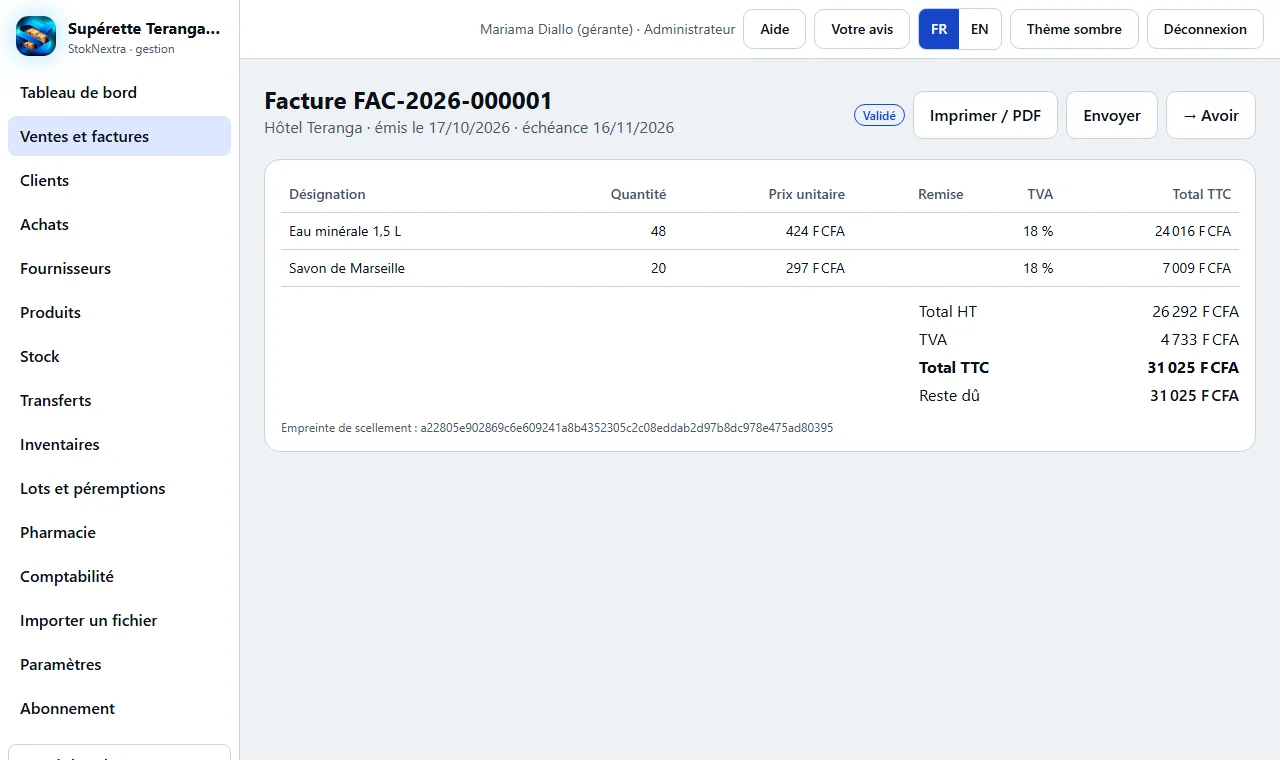Open Tableau de bord in sidebar
Screen dimensions: 1280x760
coord(119,92)
